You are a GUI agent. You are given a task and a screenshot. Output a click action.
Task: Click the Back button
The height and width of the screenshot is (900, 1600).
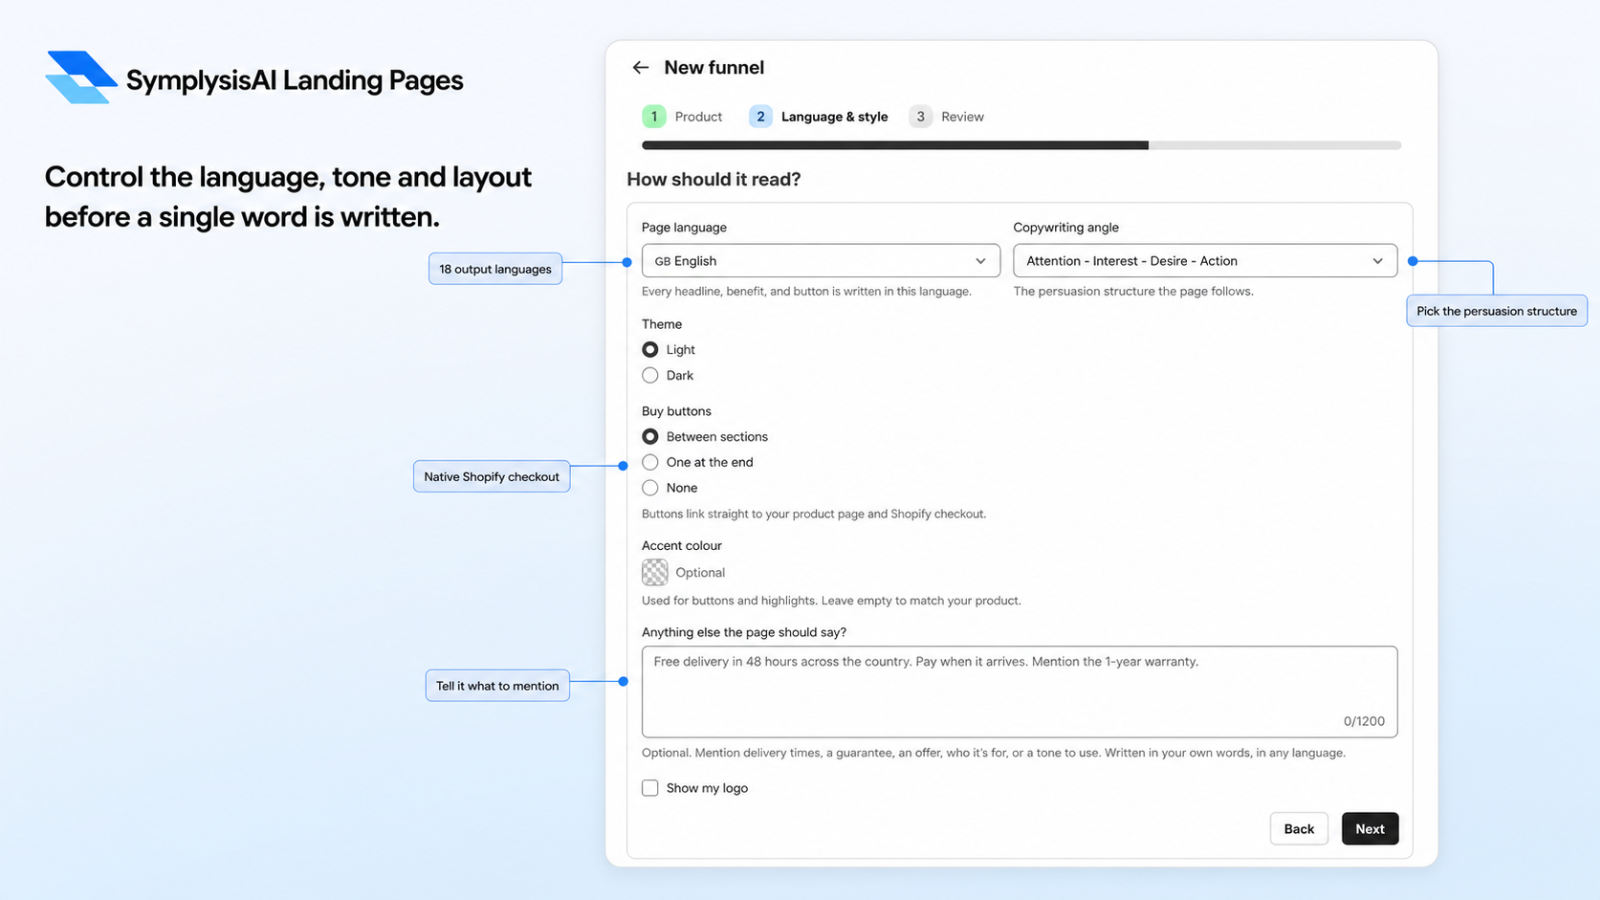(1299, 829)
